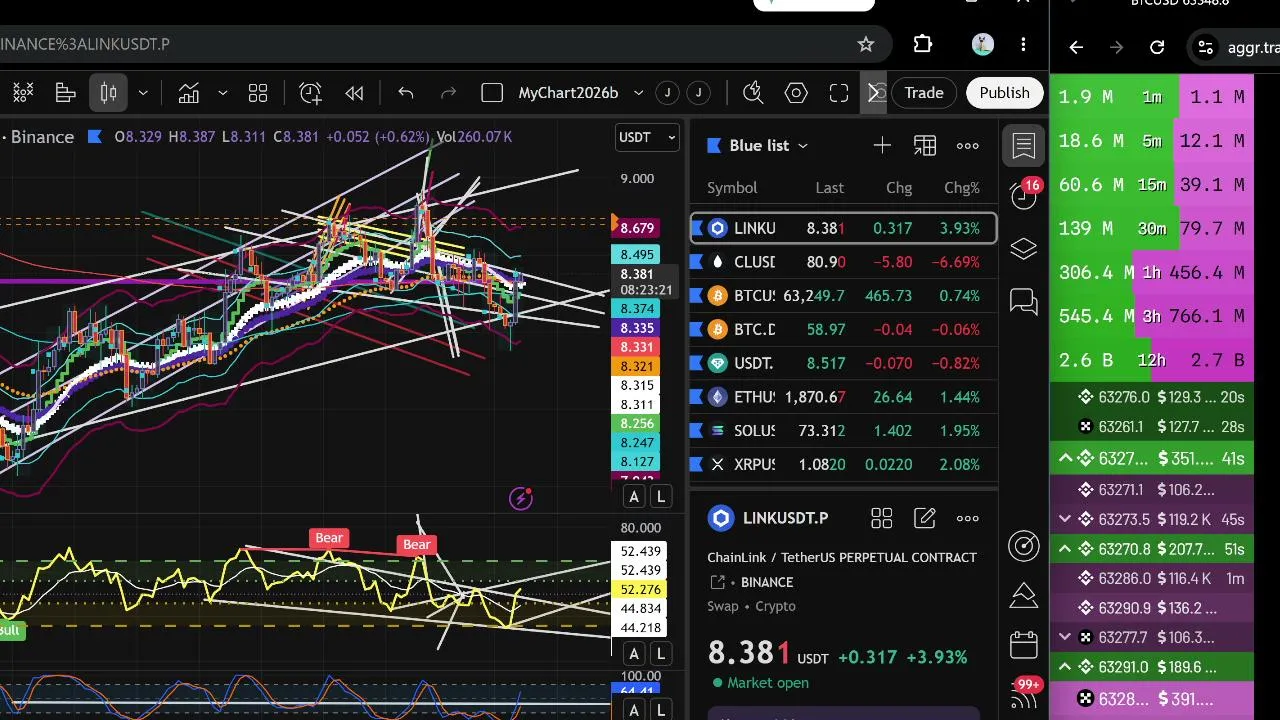Click the purple lightning icon on chart
This screenshot has width=1280, height=720.
[x=520, y=498]
